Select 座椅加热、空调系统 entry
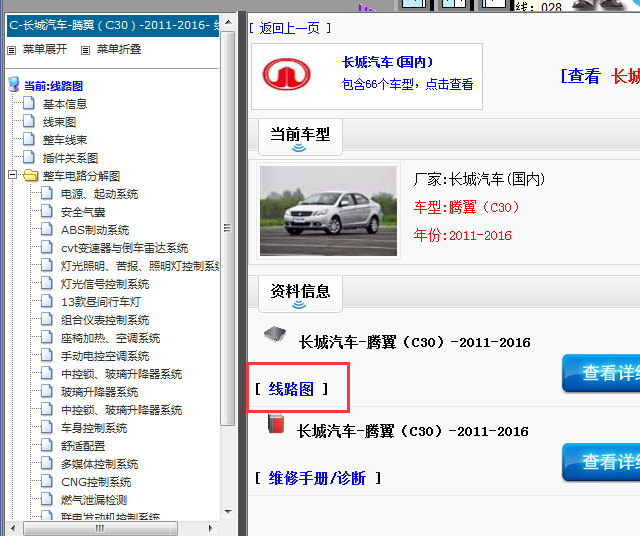 pyautogui.click(x=111, y=338)
